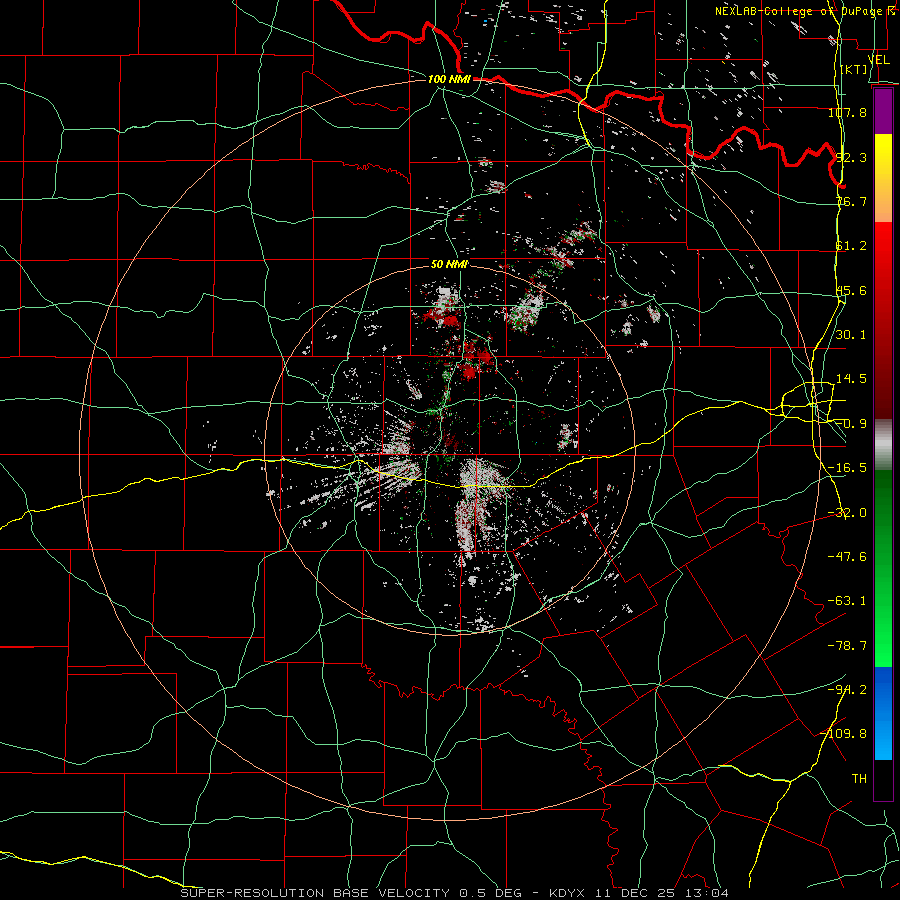
Task: Click the -94.2 velocity scale value
Action: pos(847,690)
